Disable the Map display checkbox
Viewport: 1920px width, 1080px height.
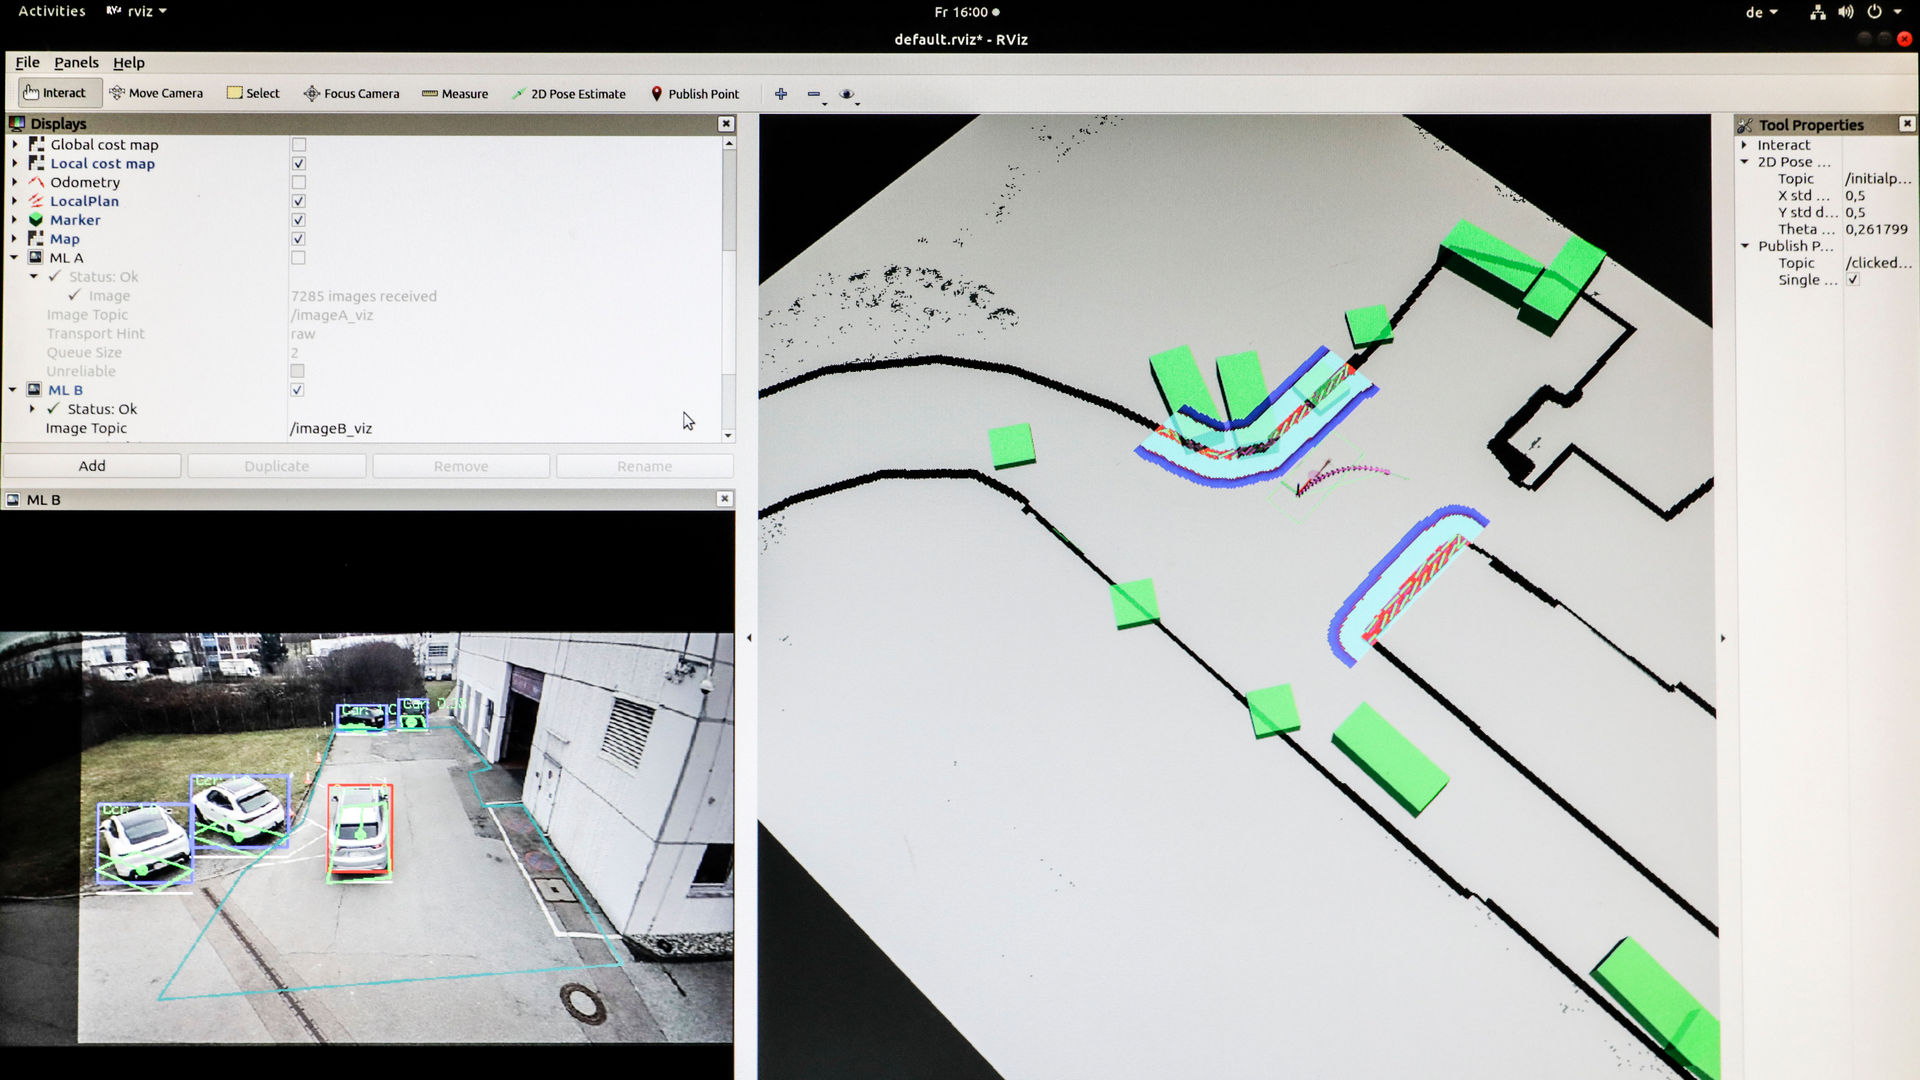tap(298, 238)
